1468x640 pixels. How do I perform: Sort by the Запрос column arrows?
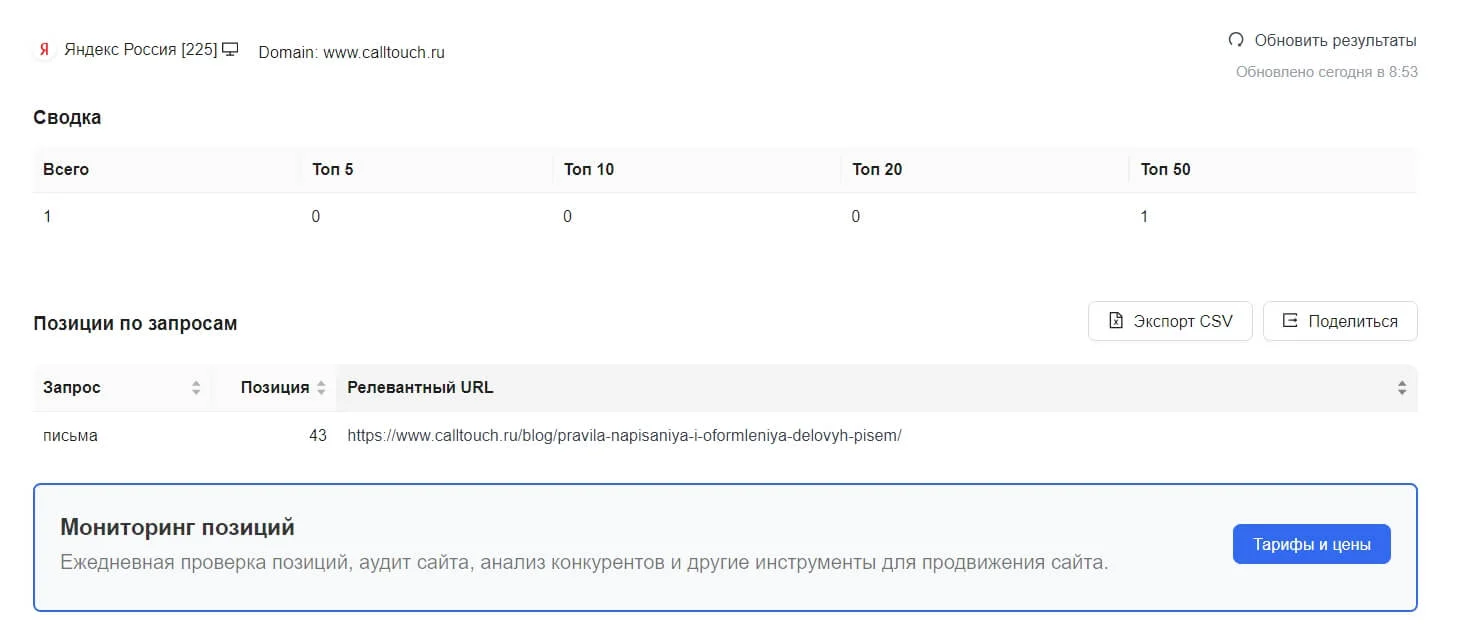pyautogui.click(x=196, y=388)
